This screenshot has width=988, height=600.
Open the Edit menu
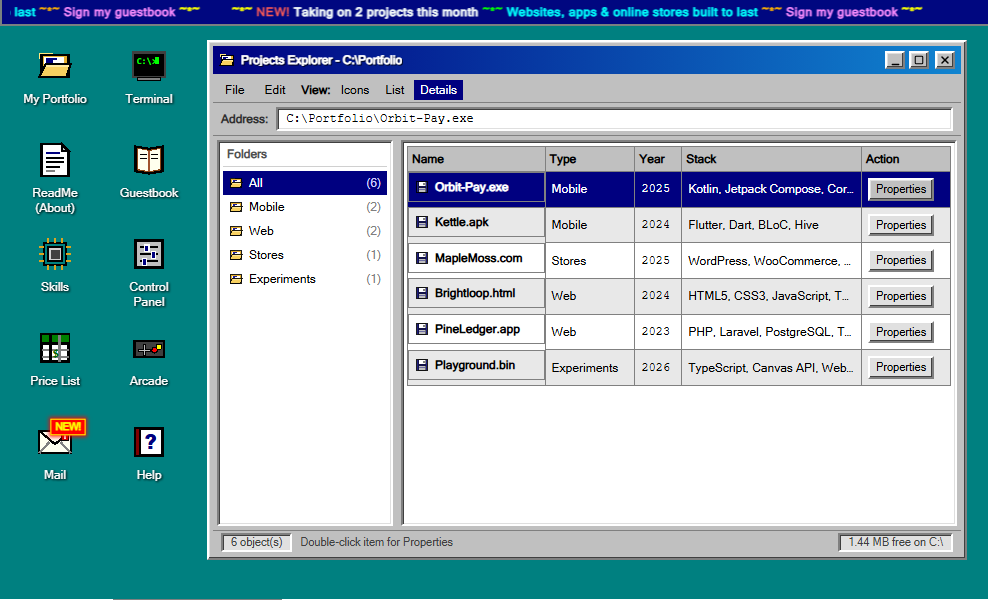click(x=275, y=89)
